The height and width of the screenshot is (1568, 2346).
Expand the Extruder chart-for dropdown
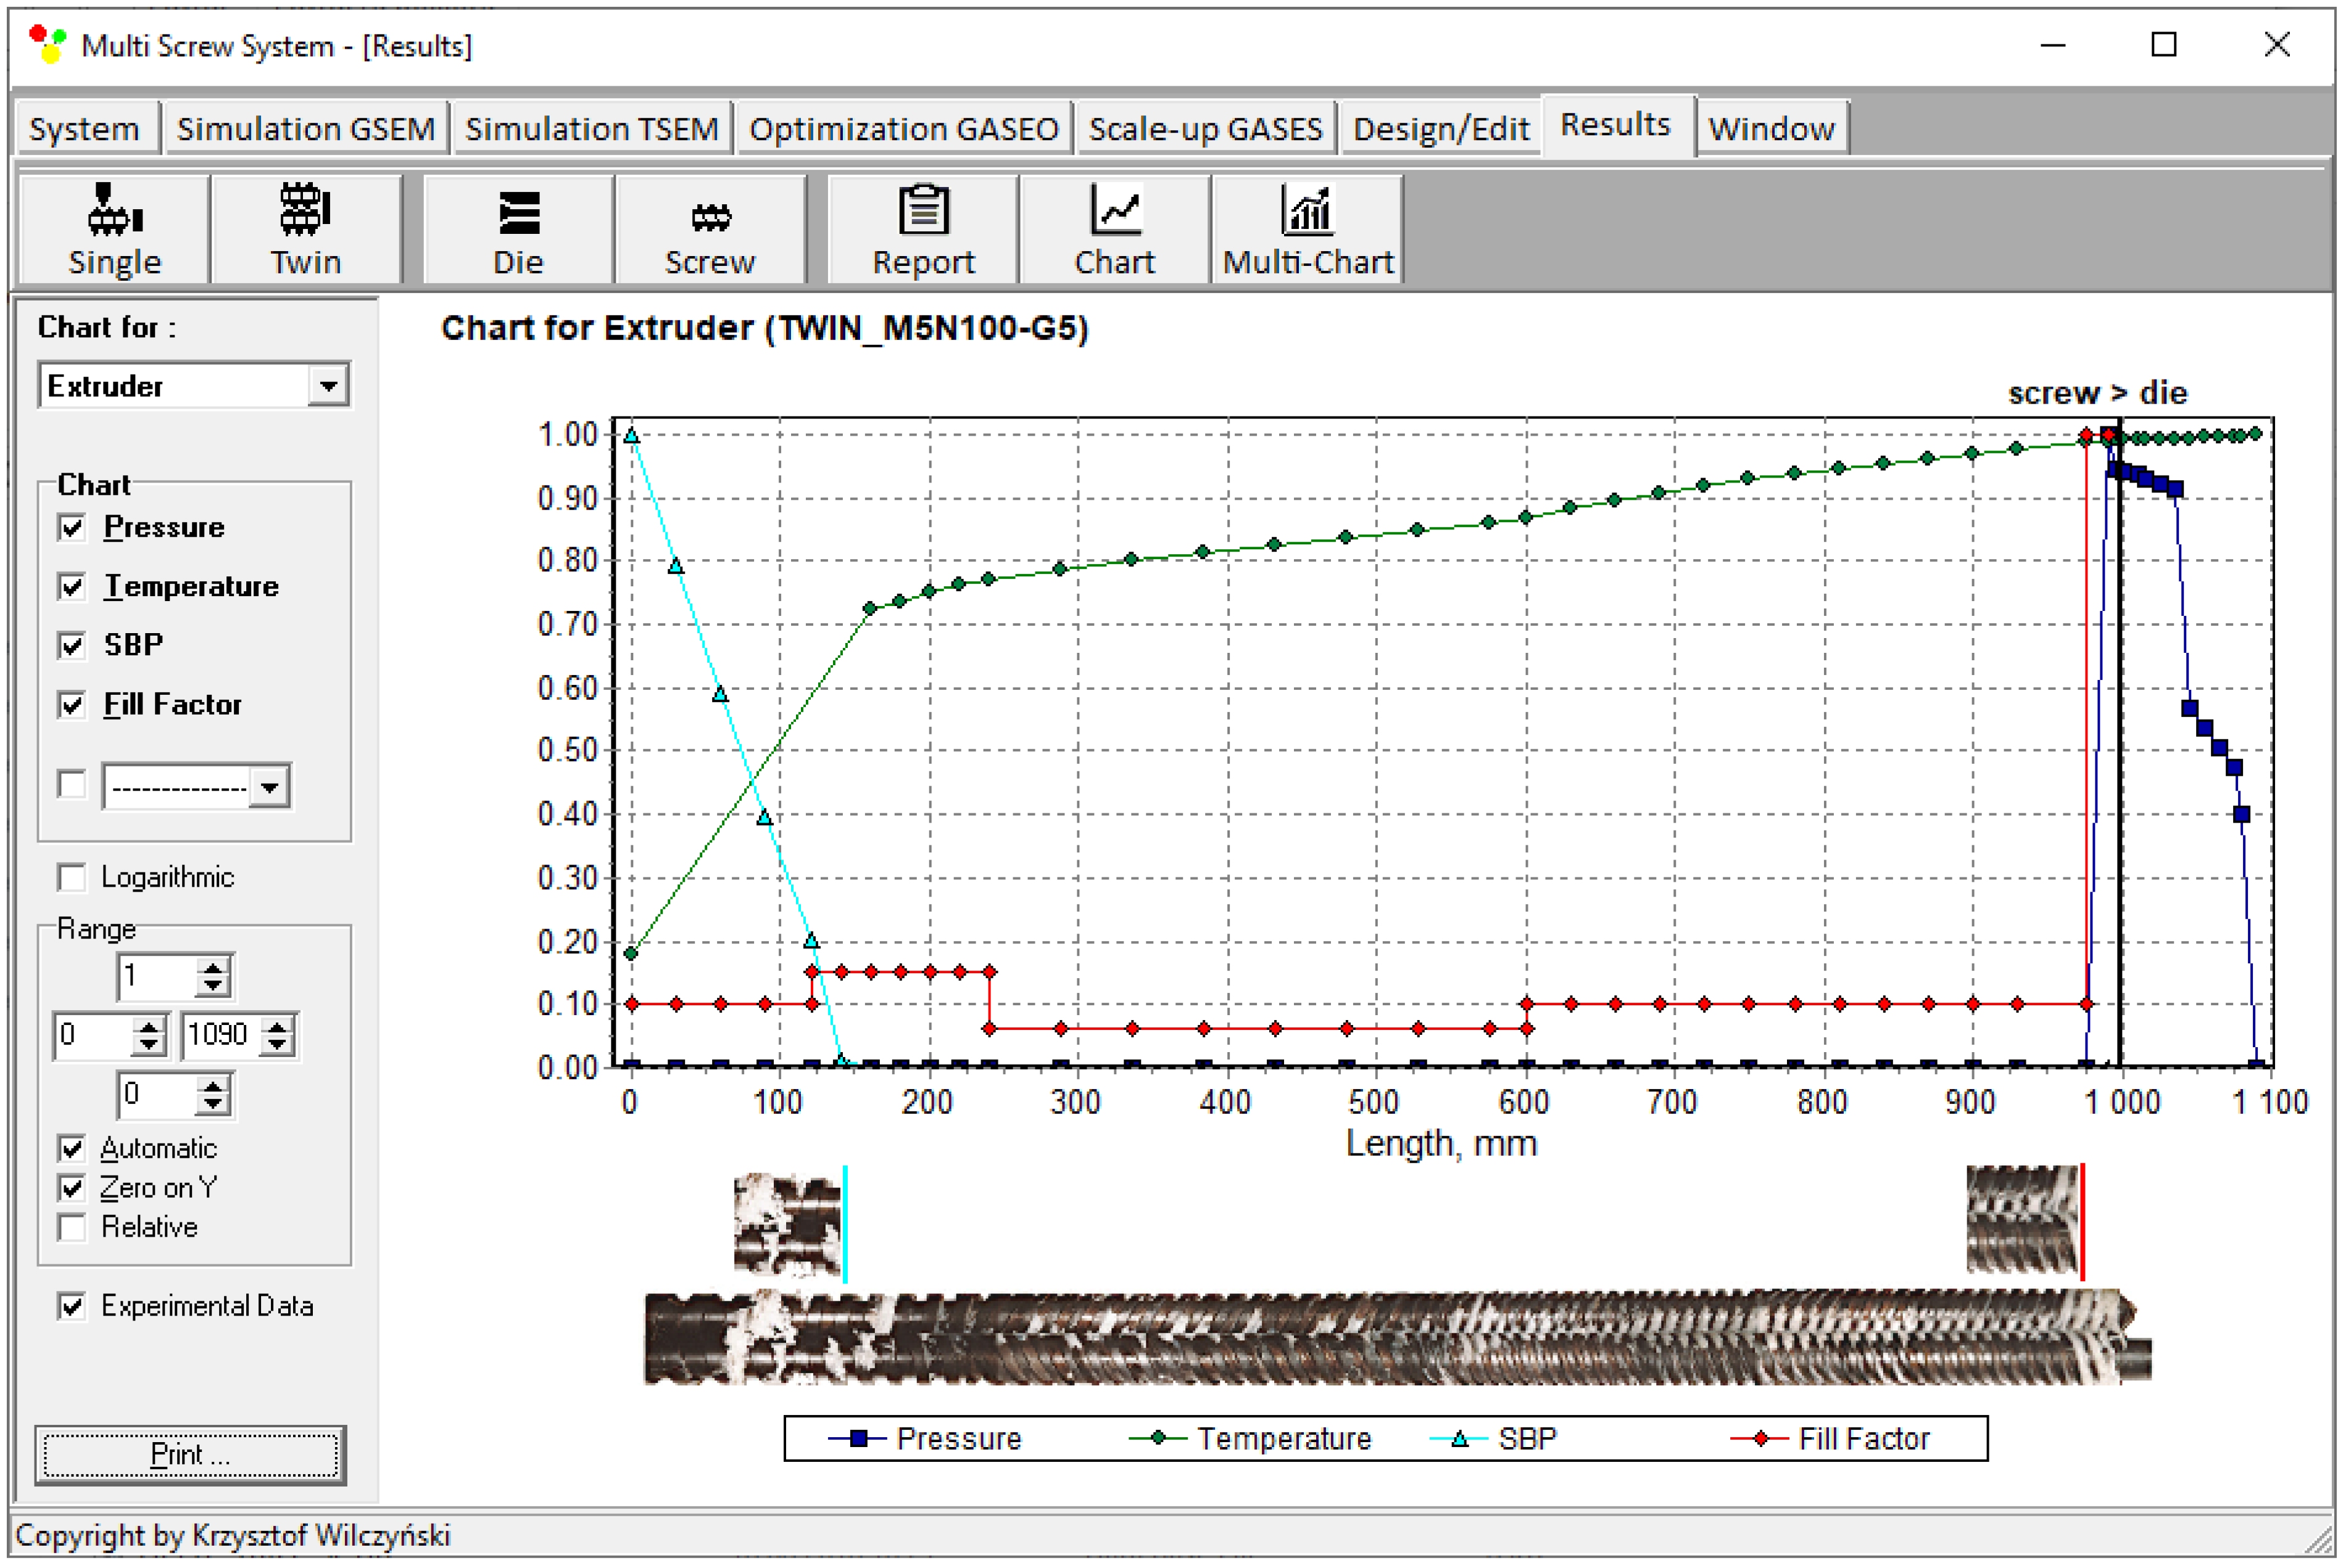point(328,386)
